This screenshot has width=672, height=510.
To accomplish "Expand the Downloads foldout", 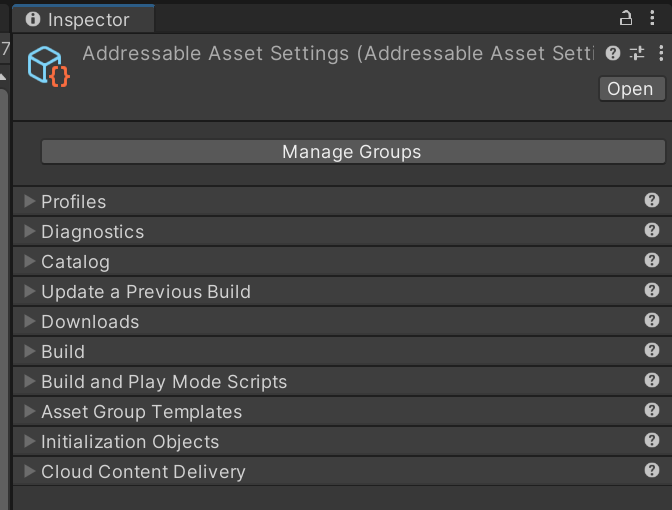I will 29,322.
